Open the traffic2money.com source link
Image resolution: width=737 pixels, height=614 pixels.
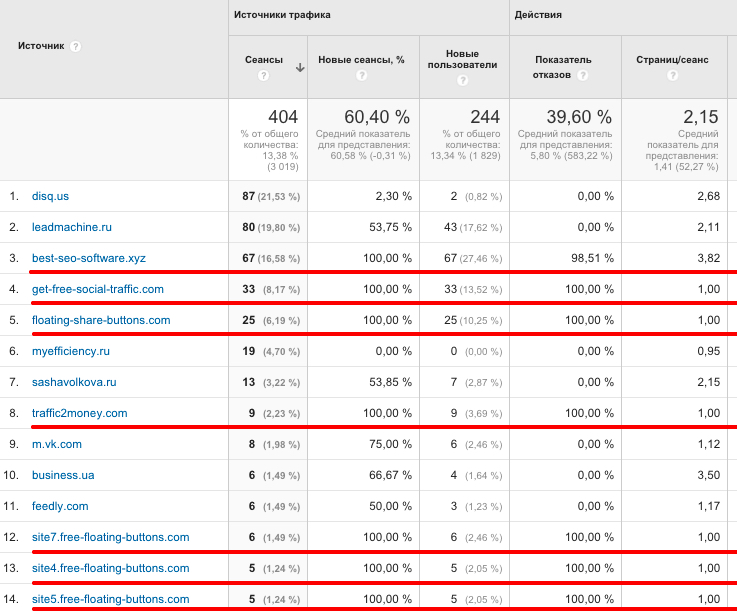point(79,413)
